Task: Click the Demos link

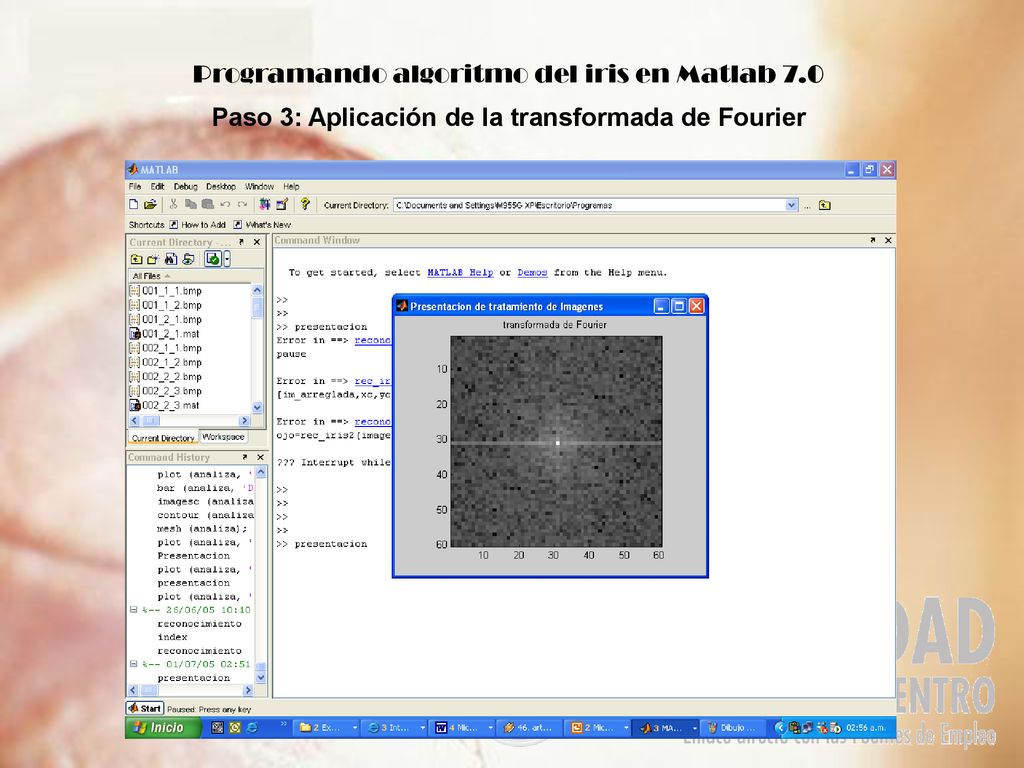Action: [x=532, y=272]
